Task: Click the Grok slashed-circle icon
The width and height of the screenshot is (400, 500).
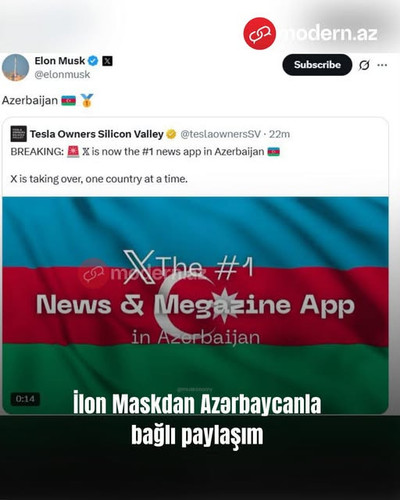Action: (x=364, y=65)
